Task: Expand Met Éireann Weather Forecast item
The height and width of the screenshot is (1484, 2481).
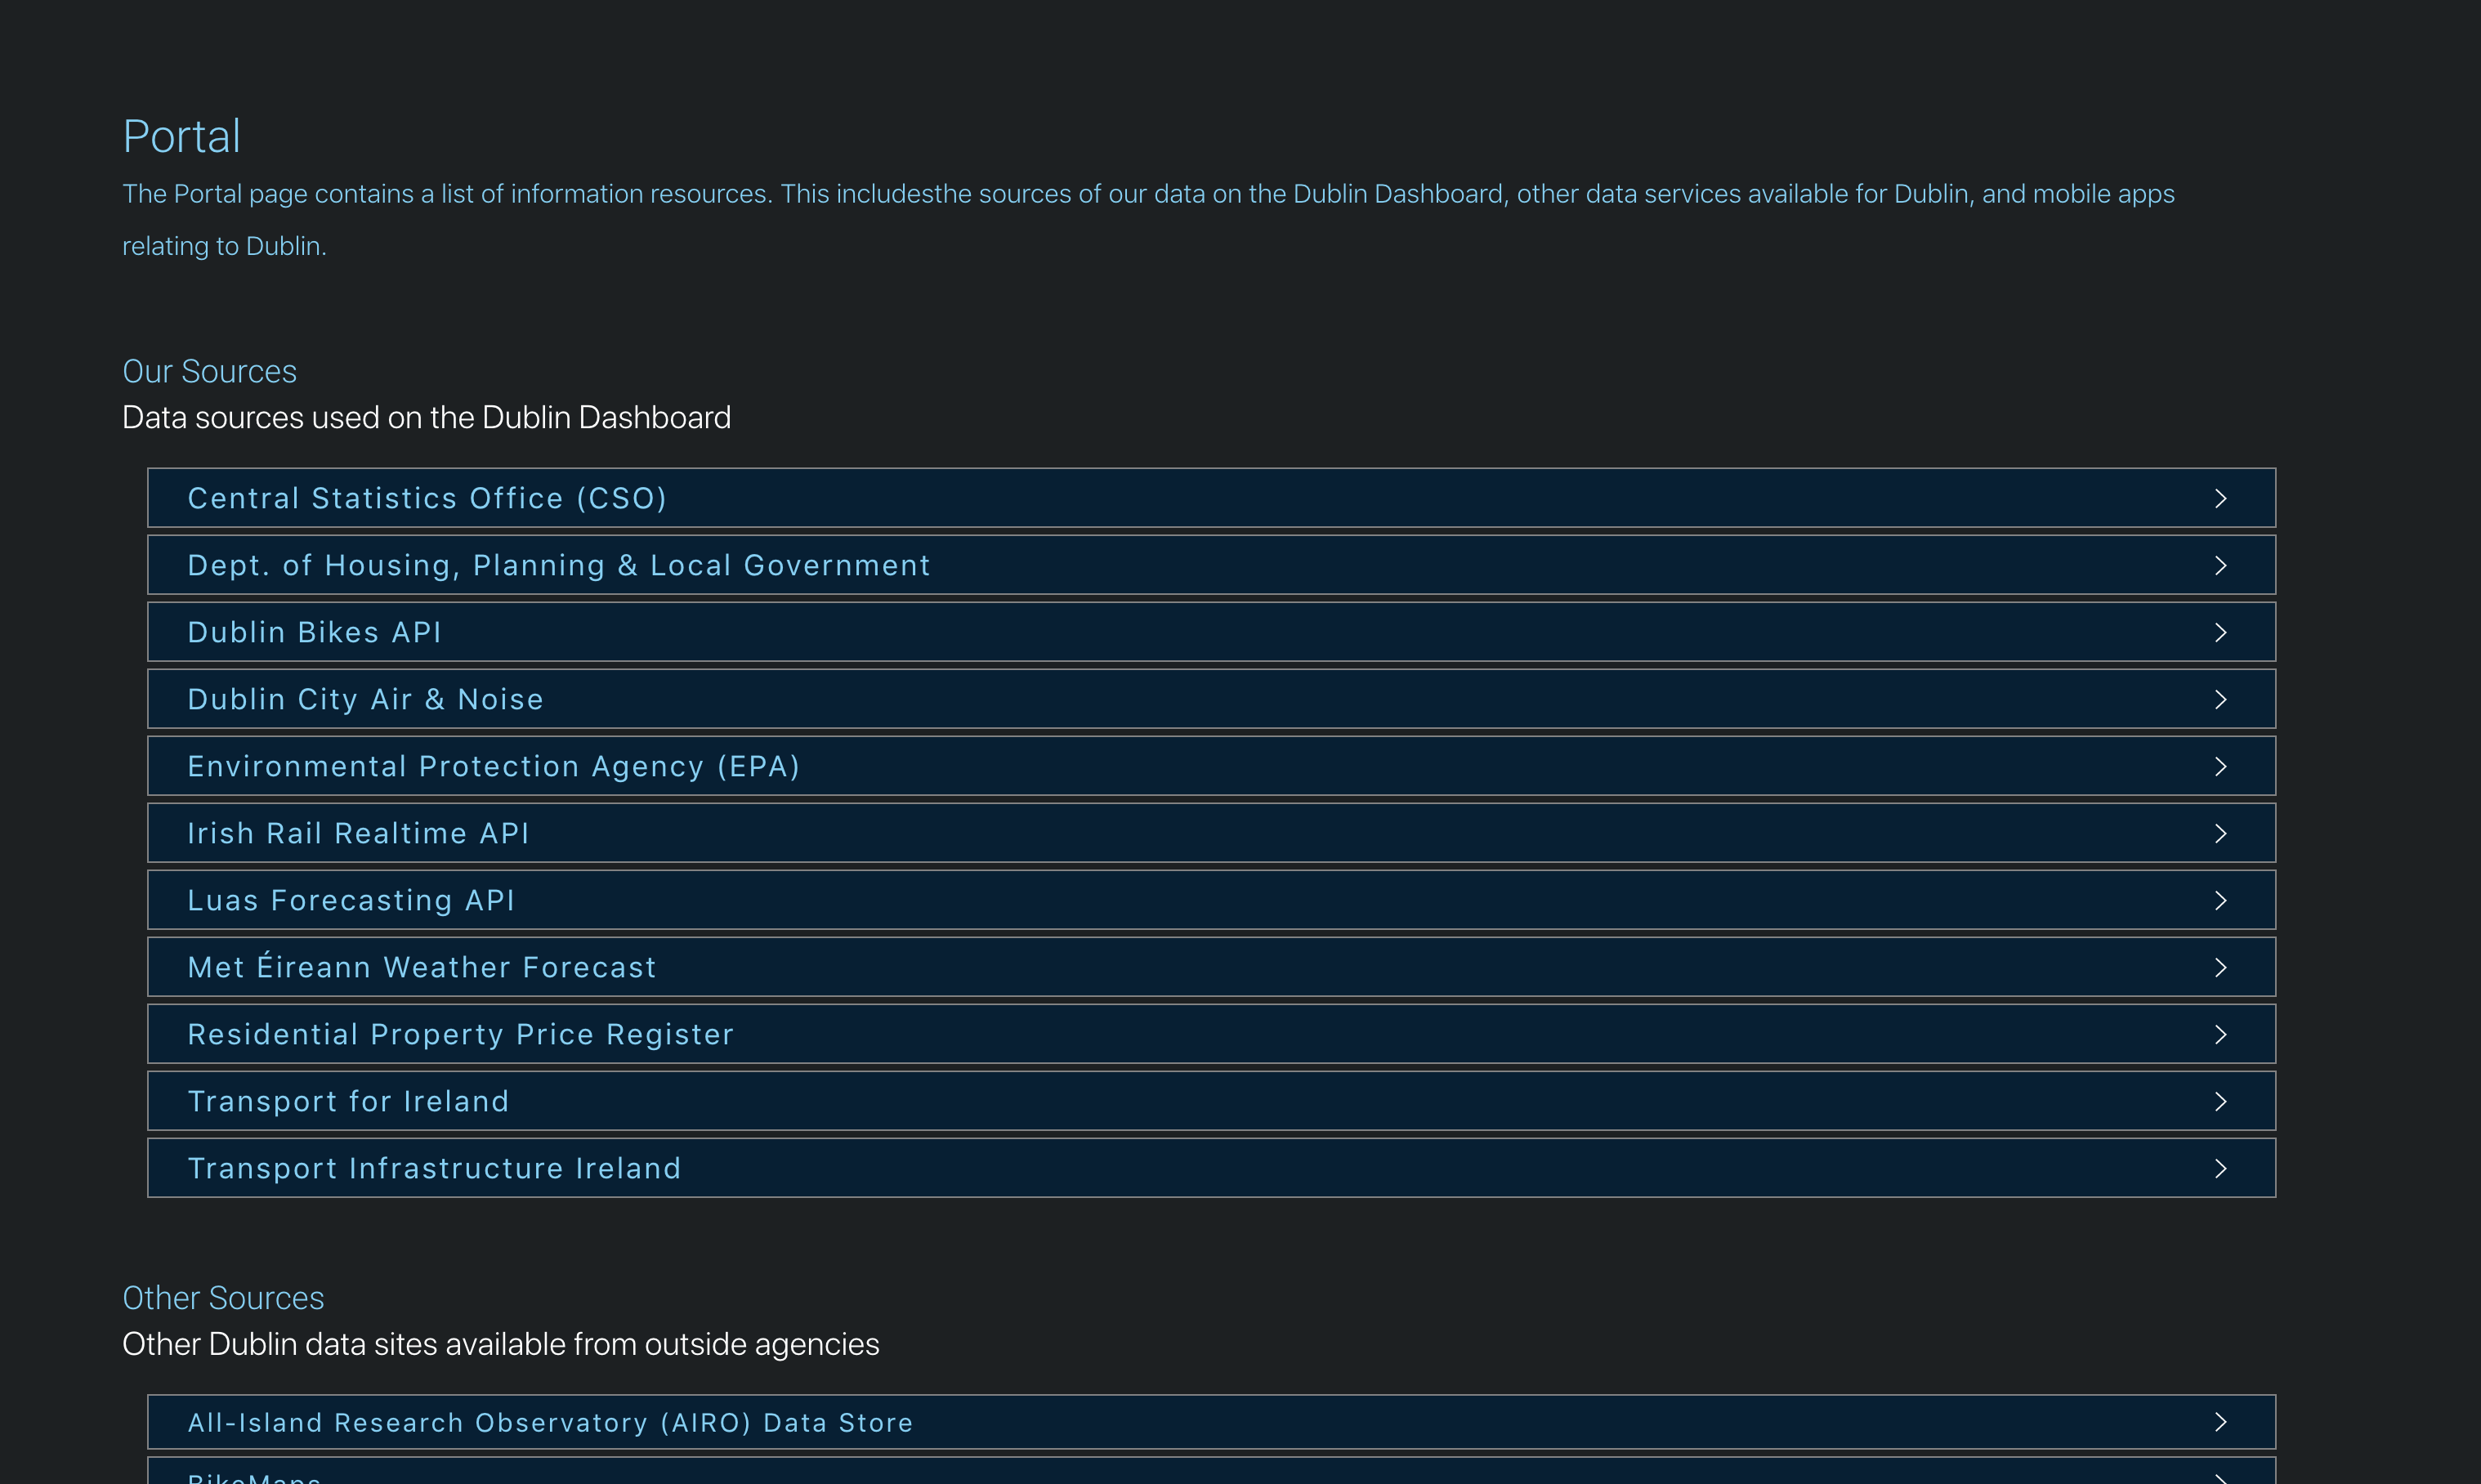Action: point(422,967)
